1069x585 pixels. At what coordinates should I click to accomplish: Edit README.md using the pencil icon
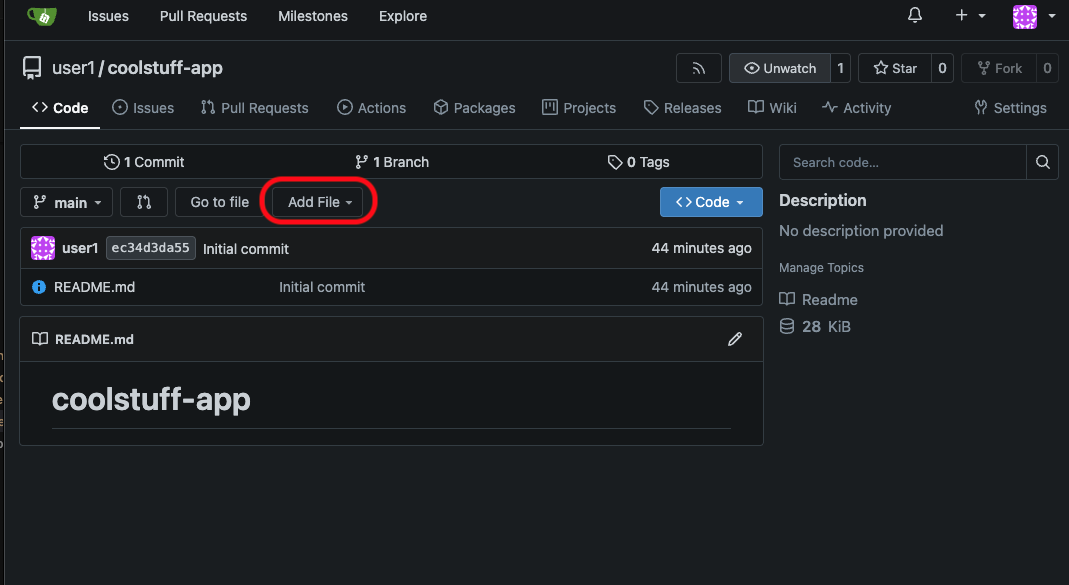pos(735,339)
